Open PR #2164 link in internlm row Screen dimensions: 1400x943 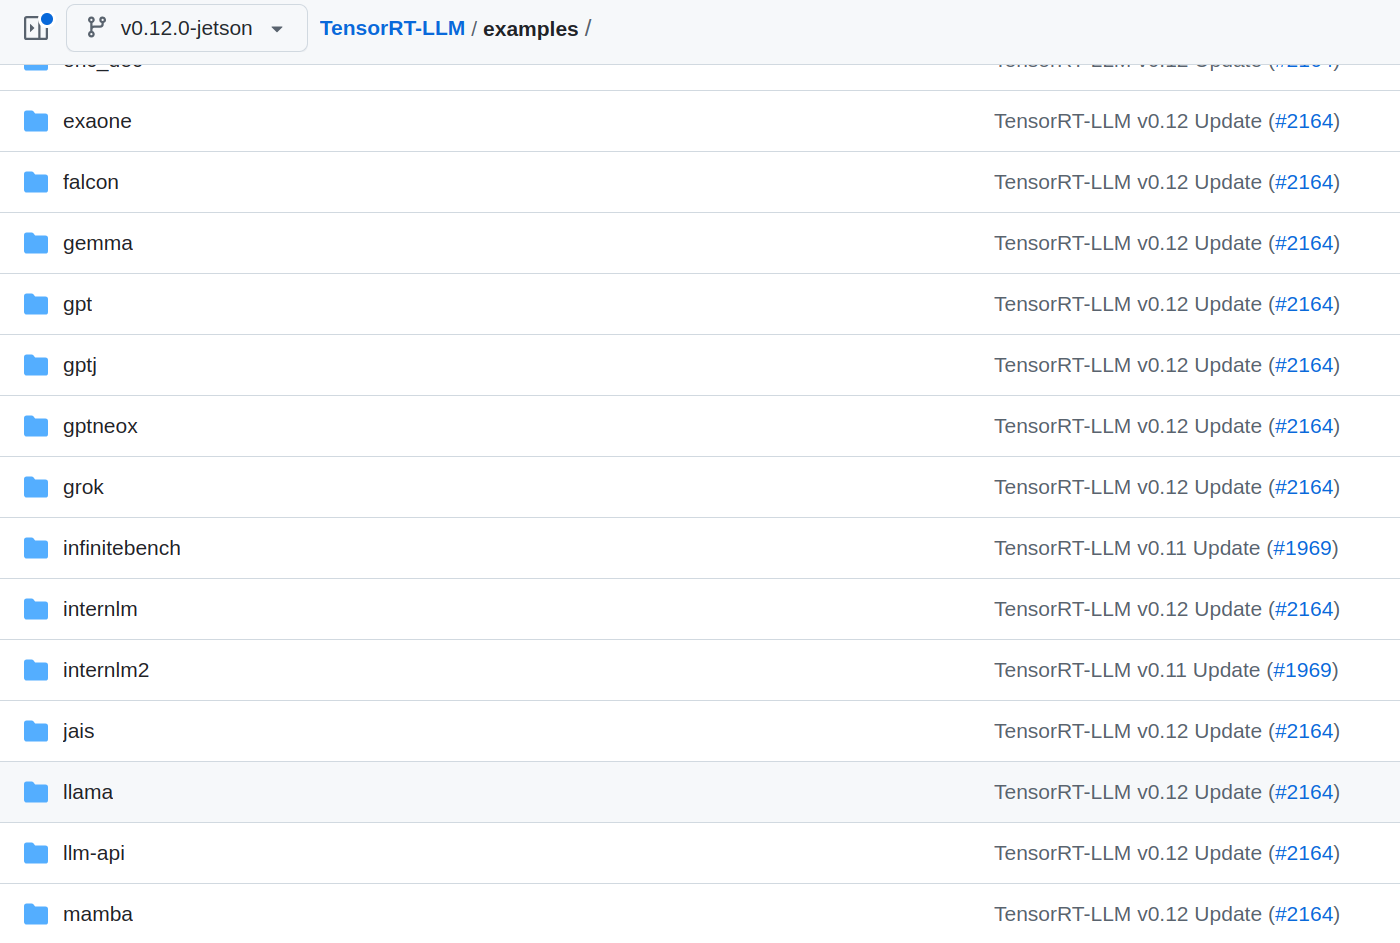[1304, 609]
